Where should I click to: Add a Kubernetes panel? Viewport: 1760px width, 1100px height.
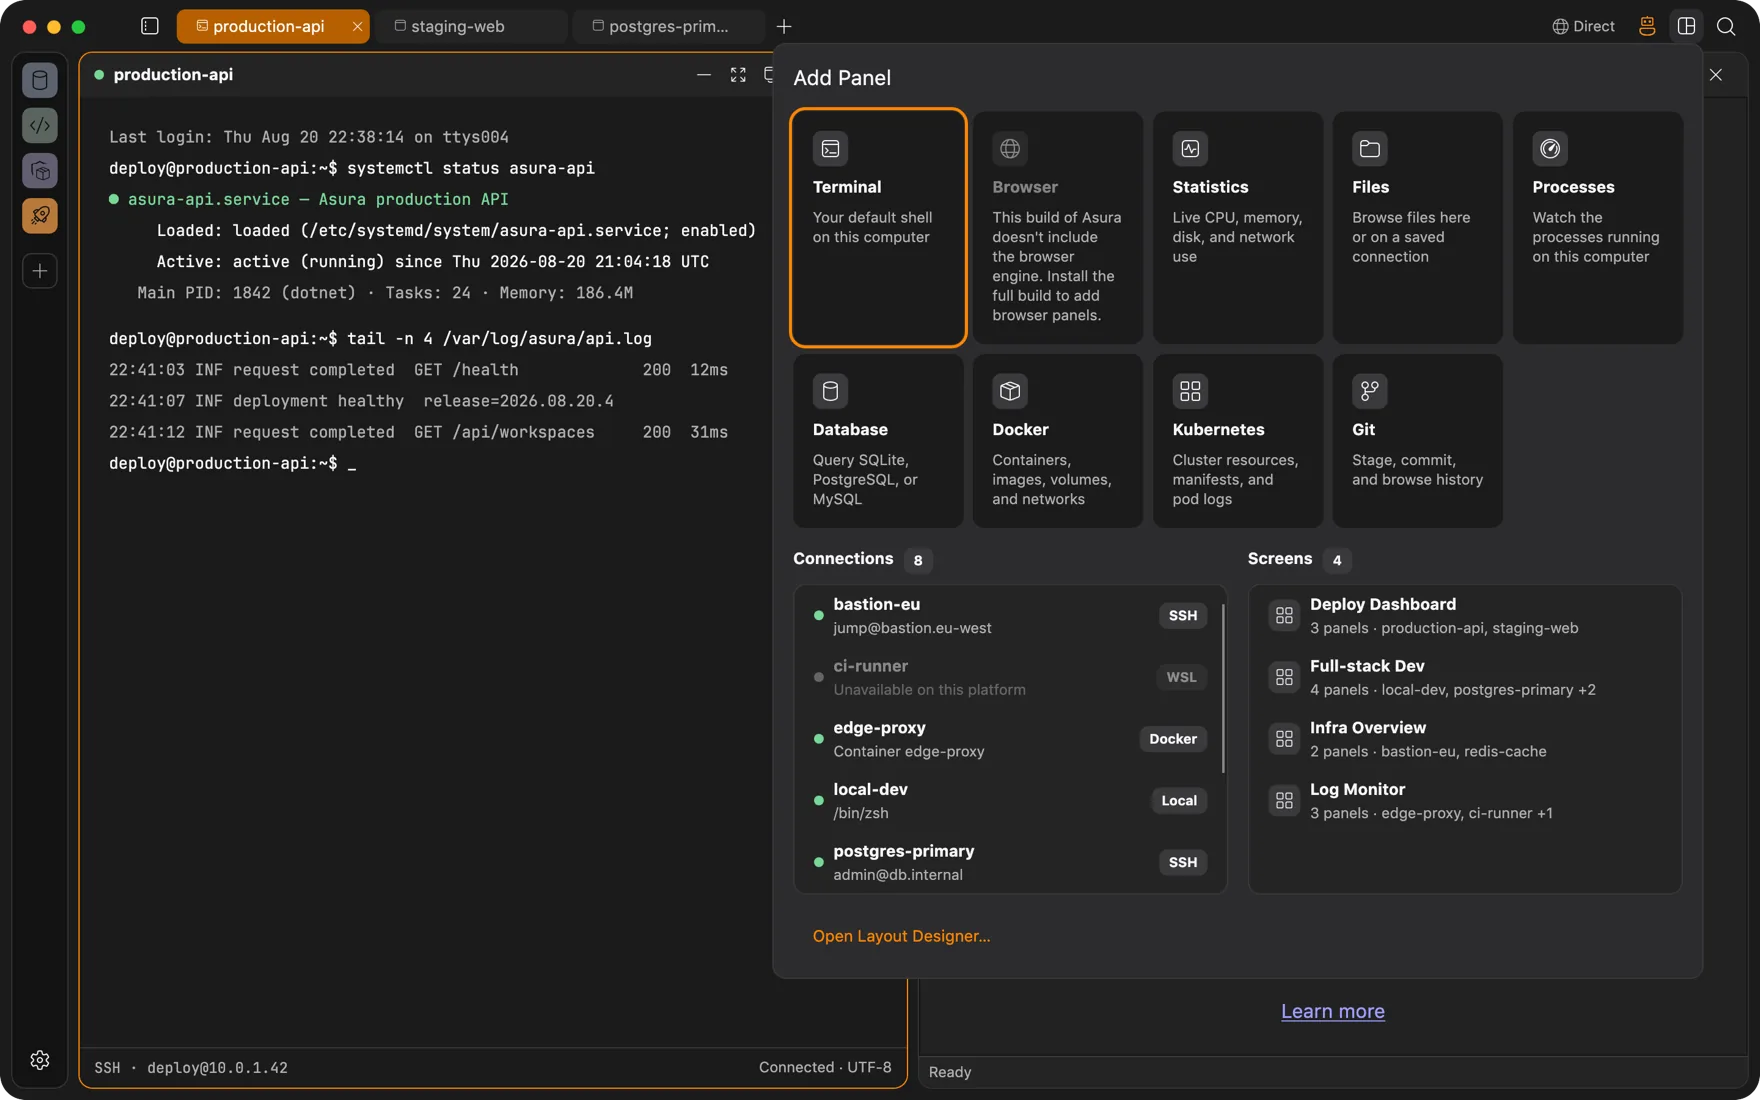pos(1237,441)
